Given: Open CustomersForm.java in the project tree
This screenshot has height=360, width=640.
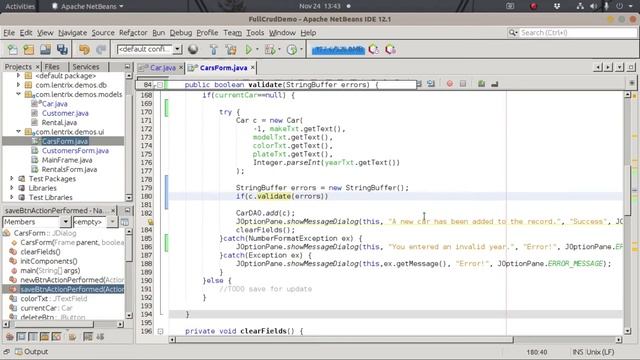Looking at the screenshot, I should click(x=75, y=151).
